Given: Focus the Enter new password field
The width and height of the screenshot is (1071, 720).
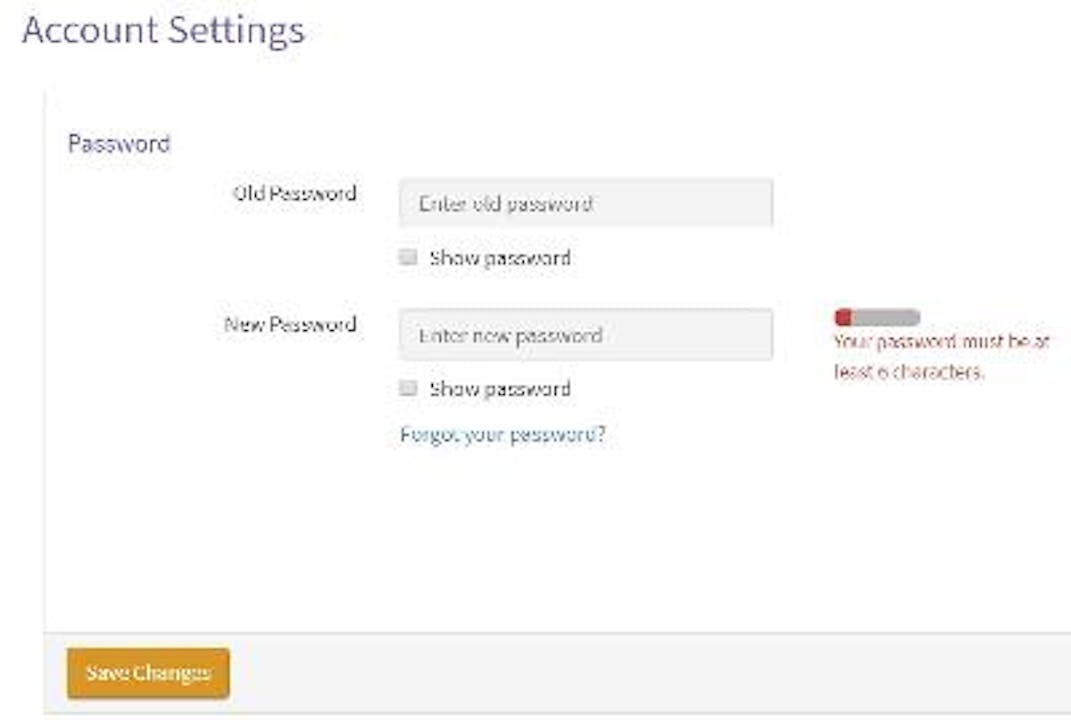Looking at the screenshot, I should click(x=586, y=335).
